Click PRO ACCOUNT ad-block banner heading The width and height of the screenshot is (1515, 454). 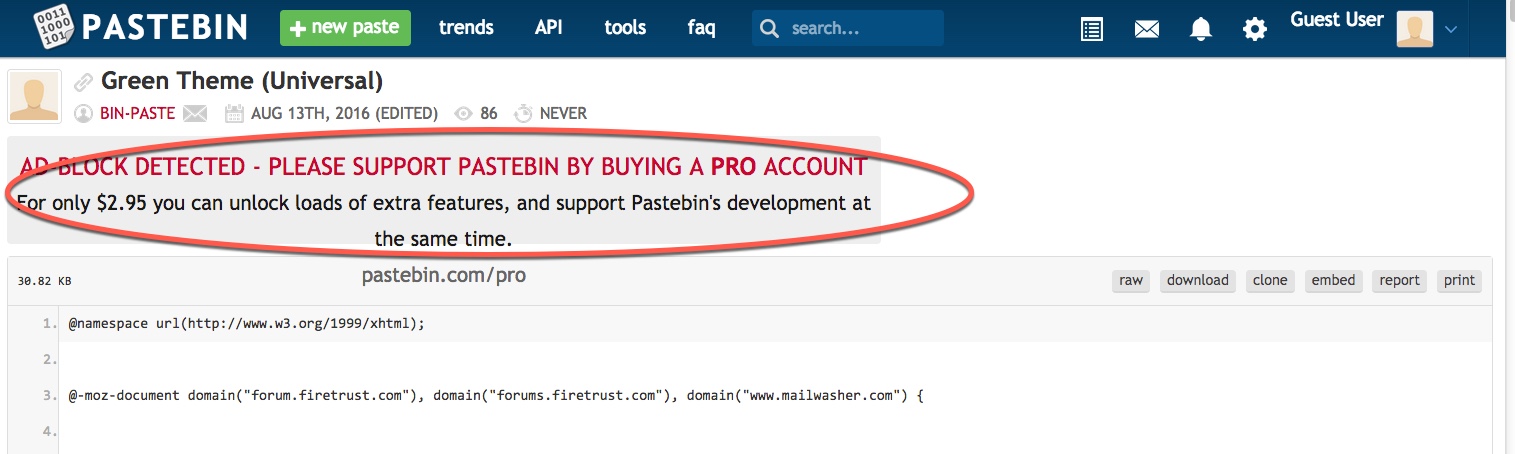[443, 166]
